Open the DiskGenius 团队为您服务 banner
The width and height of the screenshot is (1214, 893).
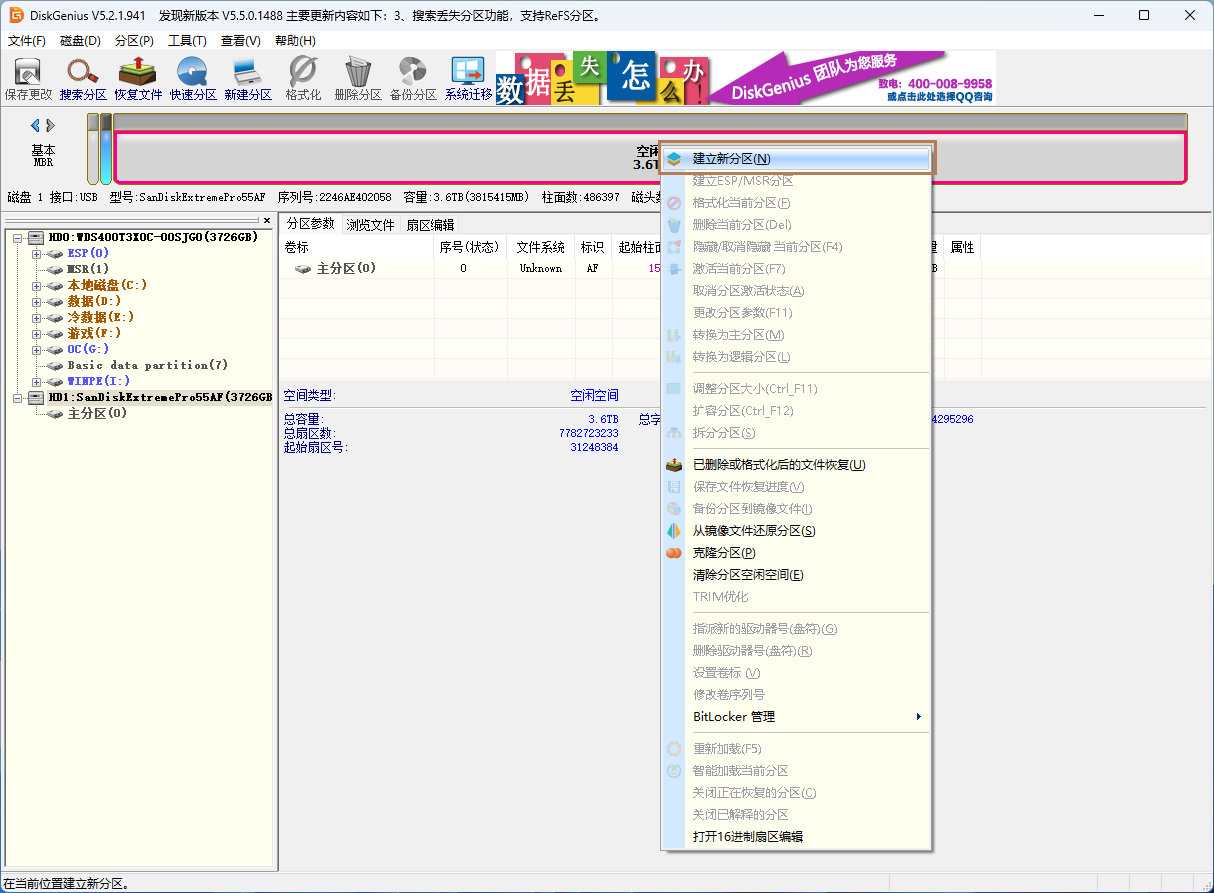(746, 78)
